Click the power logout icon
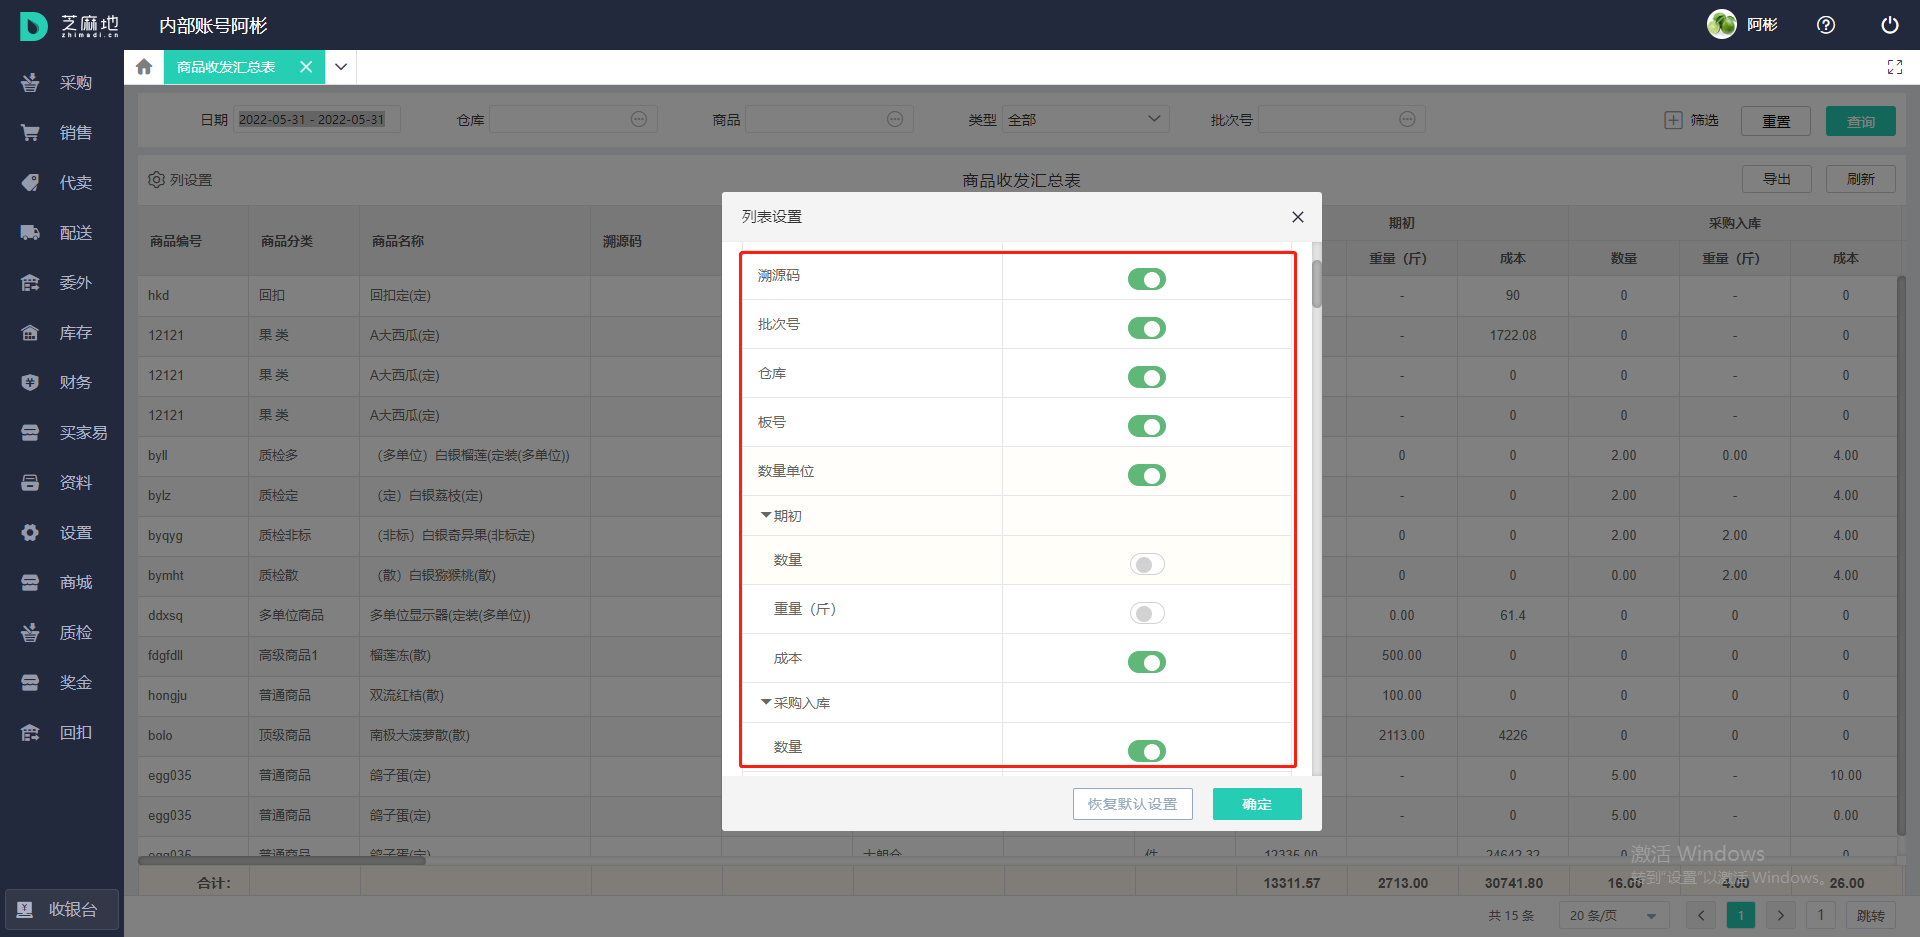The height and width of the screenshot is (937, 1920). tap(1890, 25)
